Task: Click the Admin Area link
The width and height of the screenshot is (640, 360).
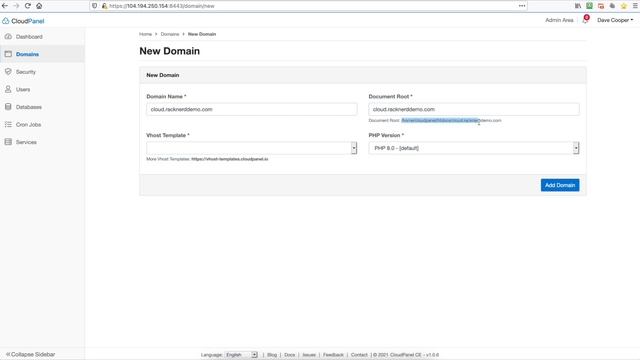Action: [x=559, y=20]
